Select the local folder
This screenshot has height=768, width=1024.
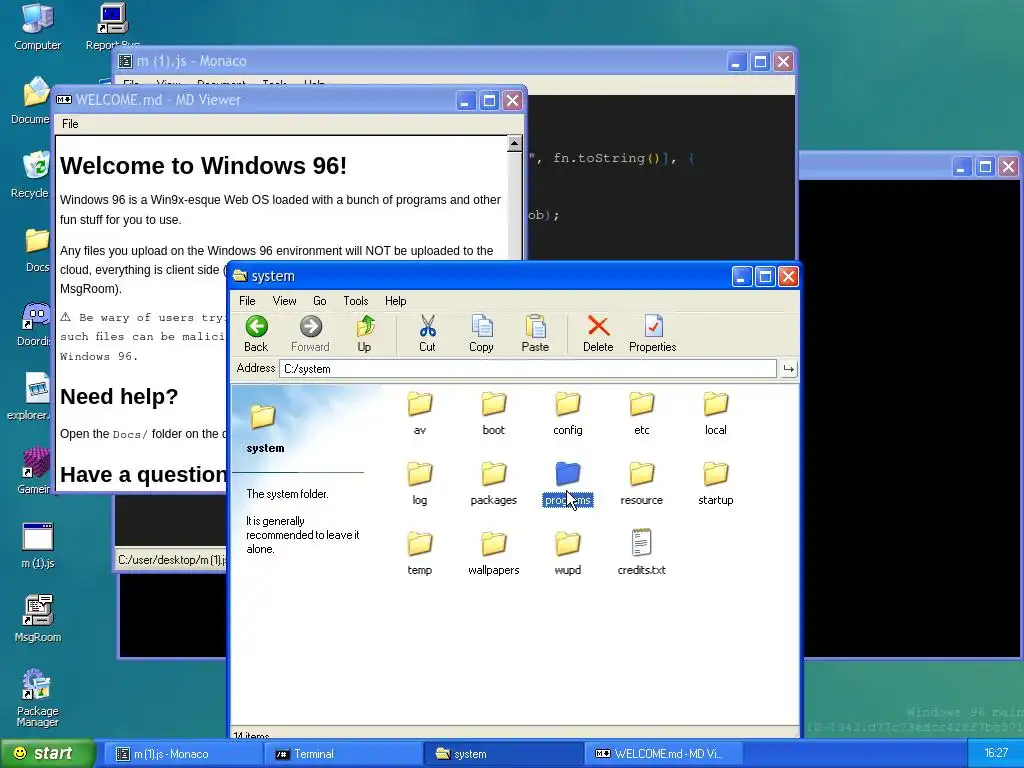pos(716,413)
